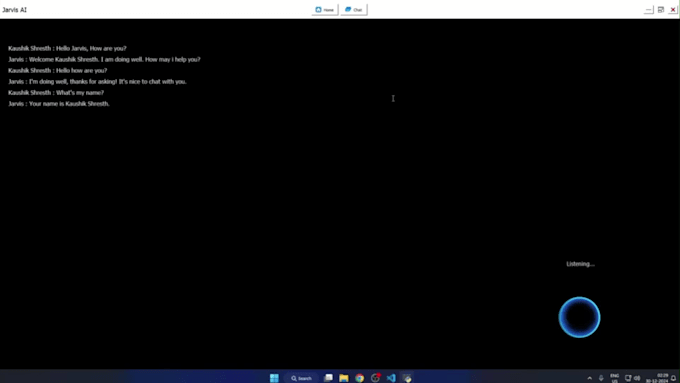Image resolution: width=680 pixels, height=383 pixels.
Task: Open the Windows Start menu
Action: click(x=274, y=378)
